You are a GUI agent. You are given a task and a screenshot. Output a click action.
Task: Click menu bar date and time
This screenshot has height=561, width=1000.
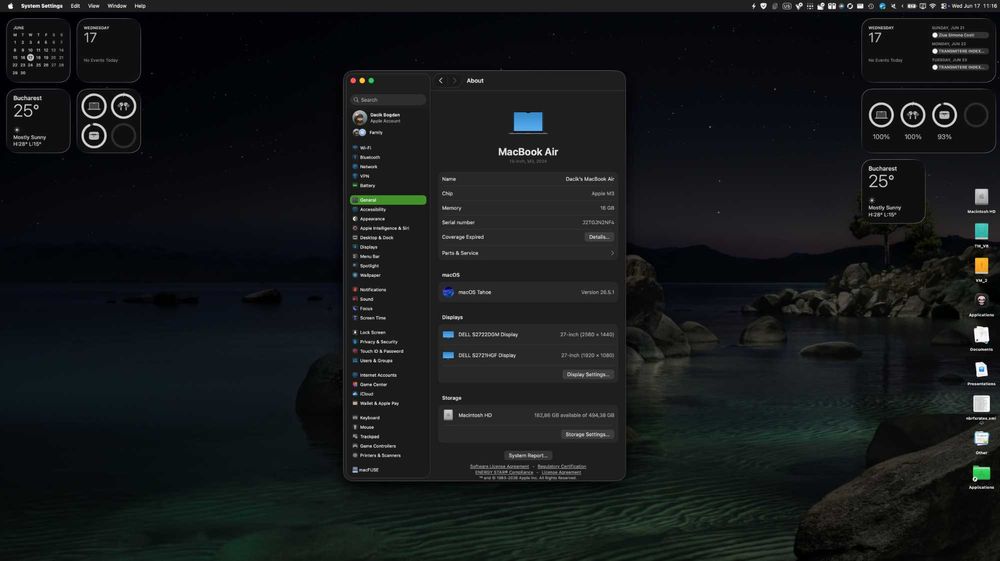973,6
